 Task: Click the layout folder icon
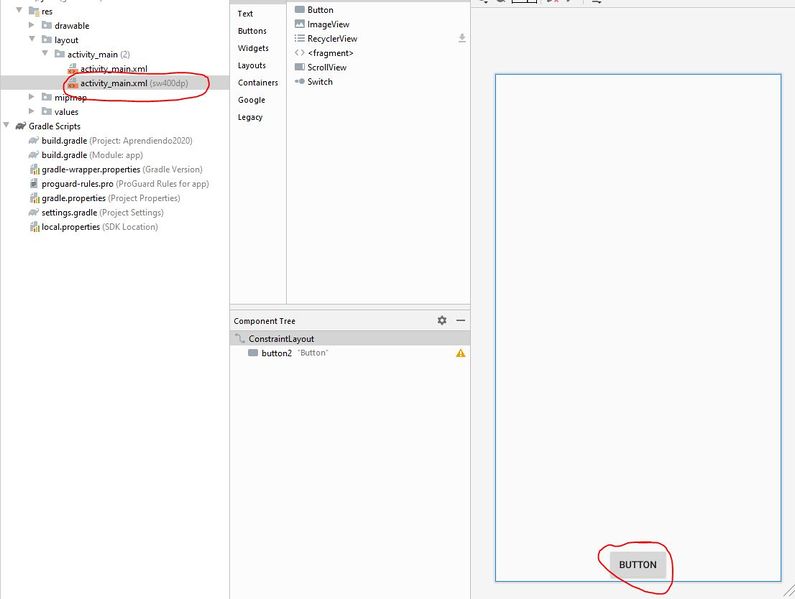pos(47,39)
